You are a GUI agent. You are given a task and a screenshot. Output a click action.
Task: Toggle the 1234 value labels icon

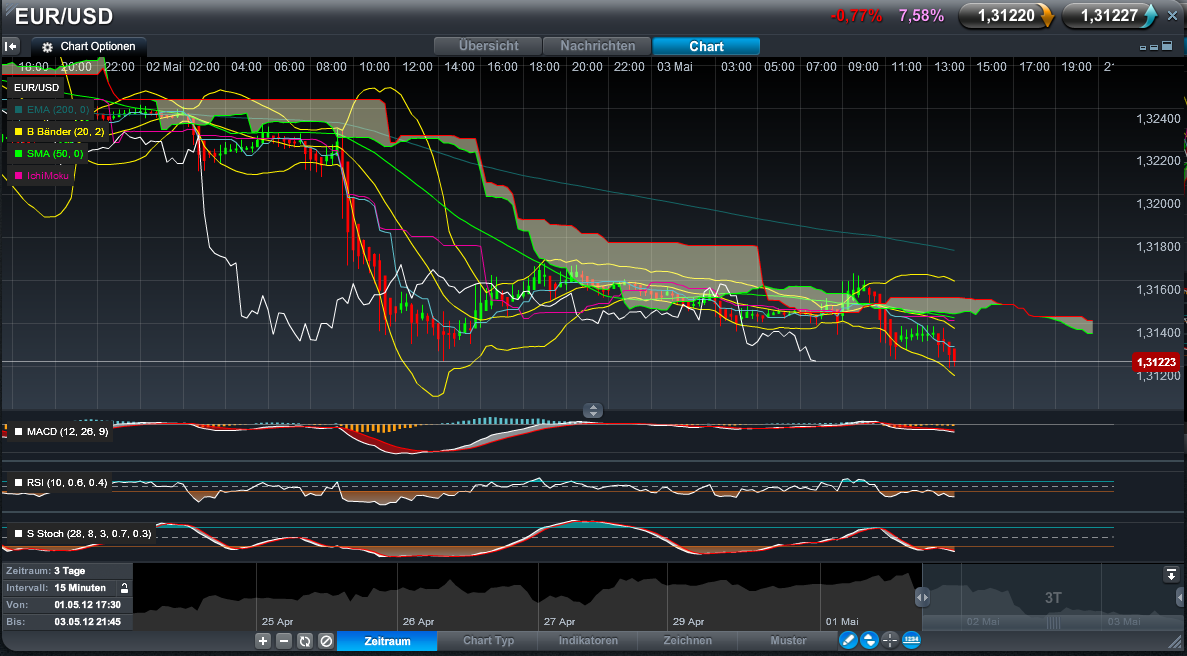coord(911,640)
